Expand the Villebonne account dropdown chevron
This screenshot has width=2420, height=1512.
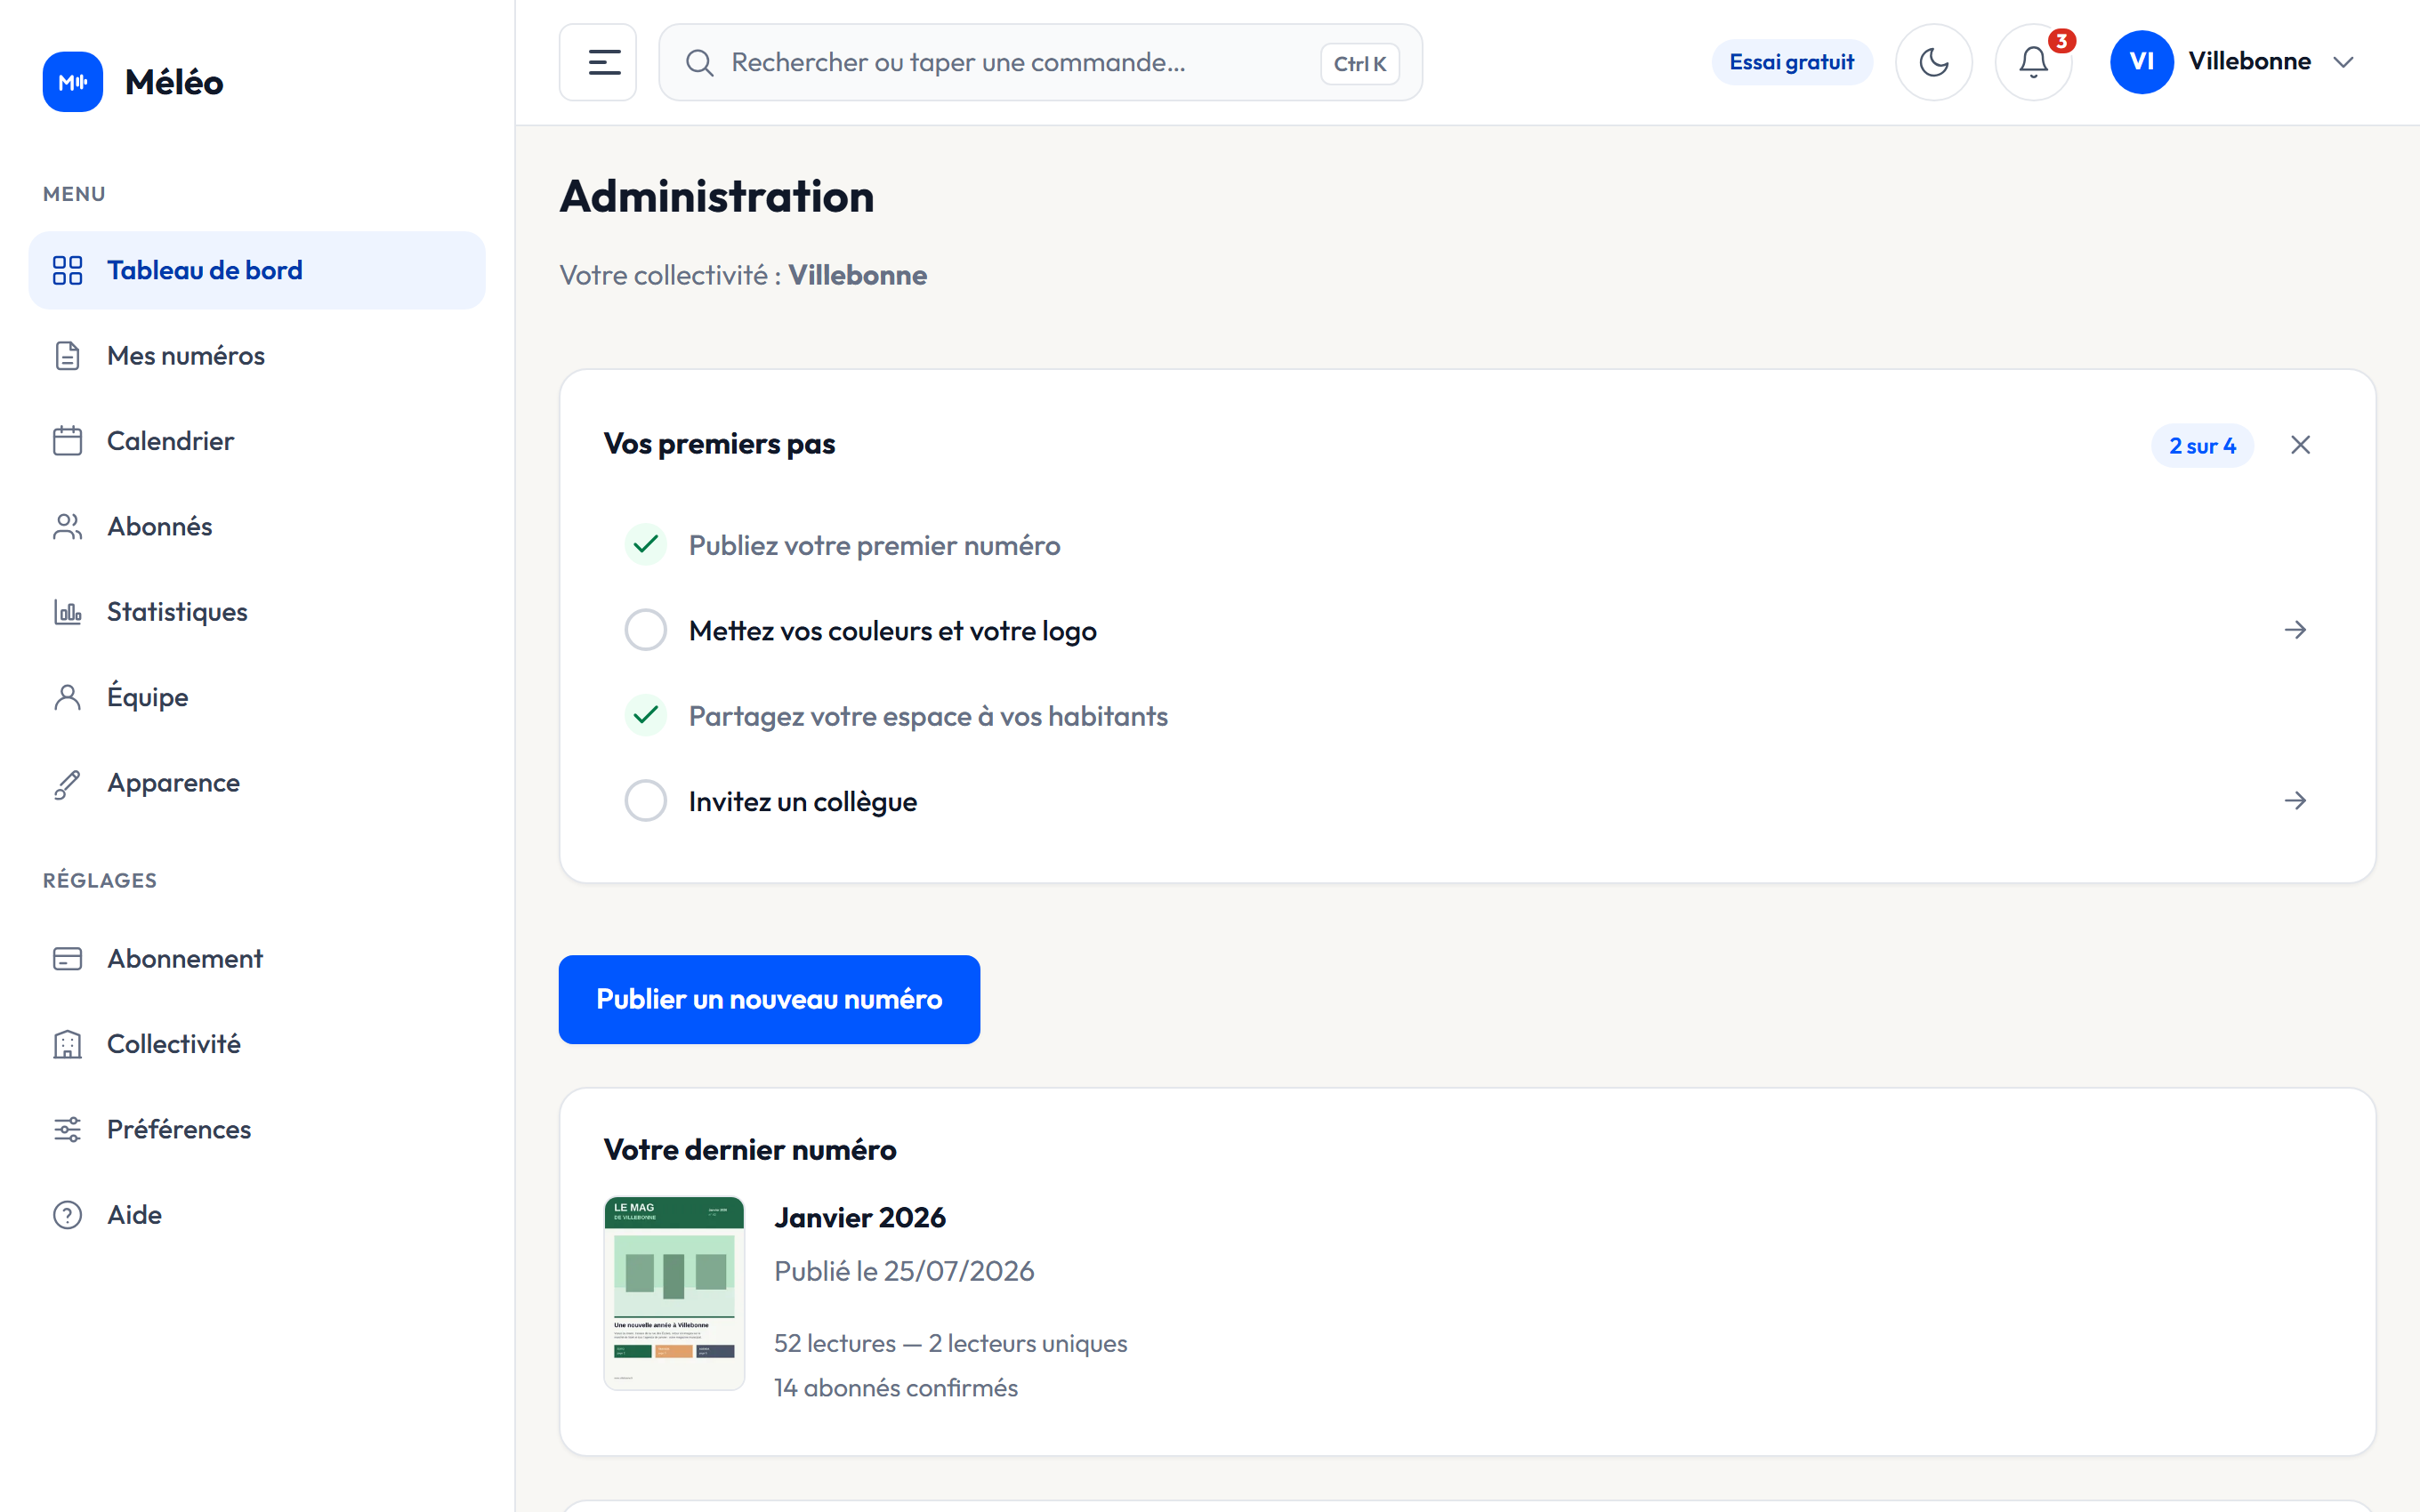[2343, 62]
